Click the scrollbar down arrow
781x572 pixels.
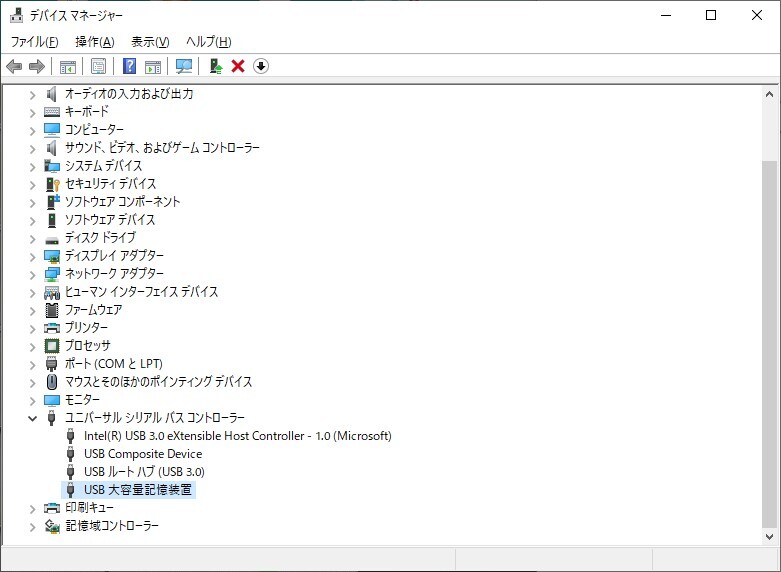[x=769, y=537]
